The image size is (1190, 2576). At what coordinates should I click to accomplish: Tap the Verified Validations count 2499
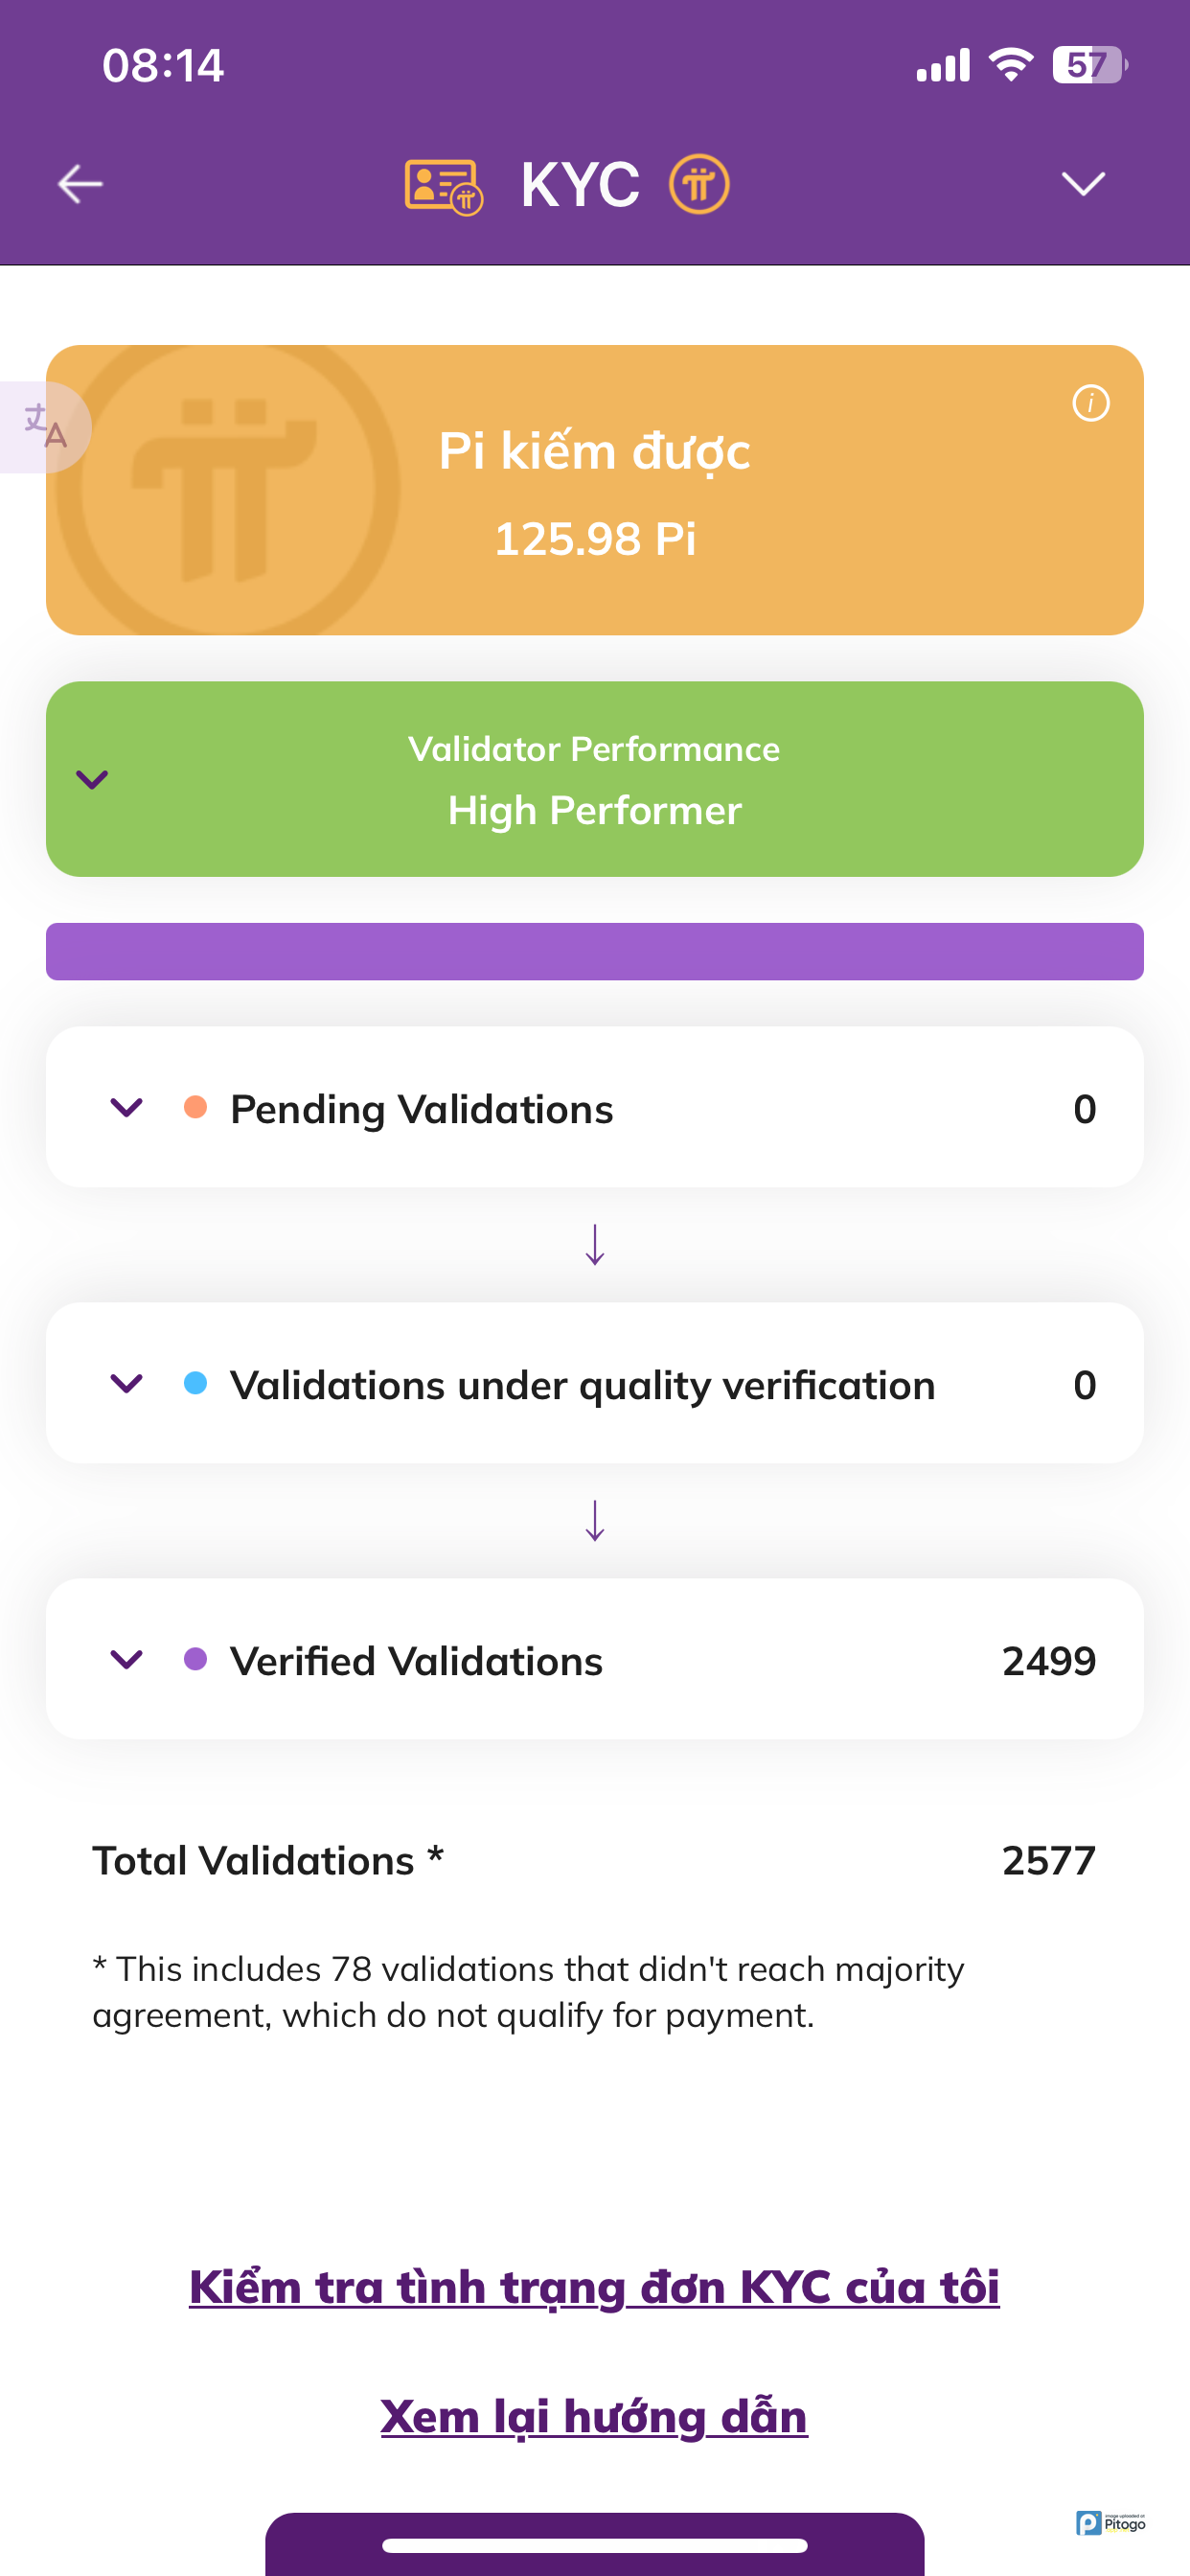(1048, 1661)
